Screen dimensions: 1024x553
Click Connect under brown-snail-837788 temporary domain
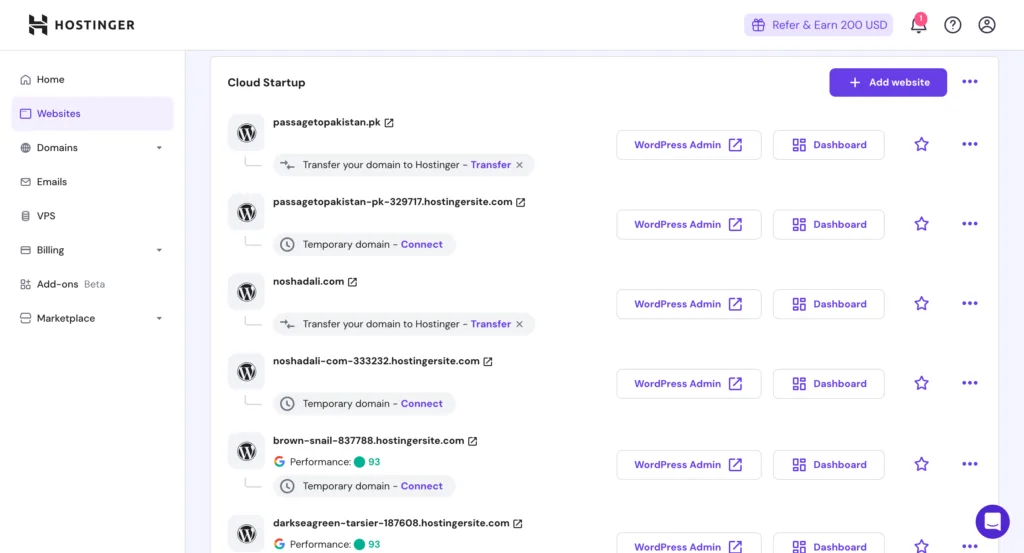click(x=421, y=486)
